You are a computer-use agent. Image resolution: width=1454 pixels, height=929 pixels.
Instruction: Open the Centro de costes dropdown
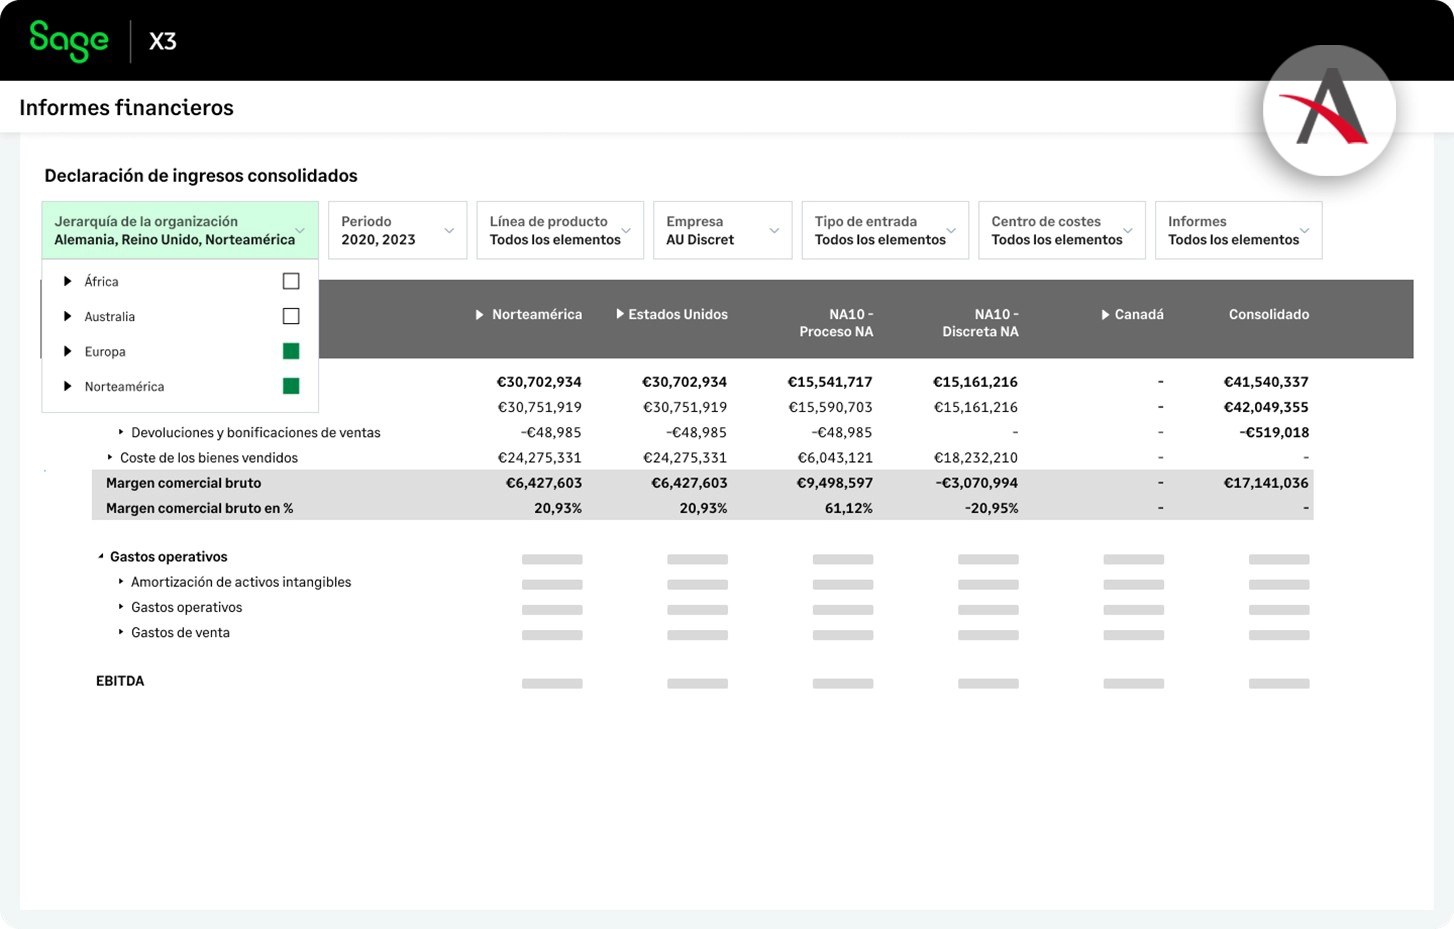click(x=1061, y=231)
